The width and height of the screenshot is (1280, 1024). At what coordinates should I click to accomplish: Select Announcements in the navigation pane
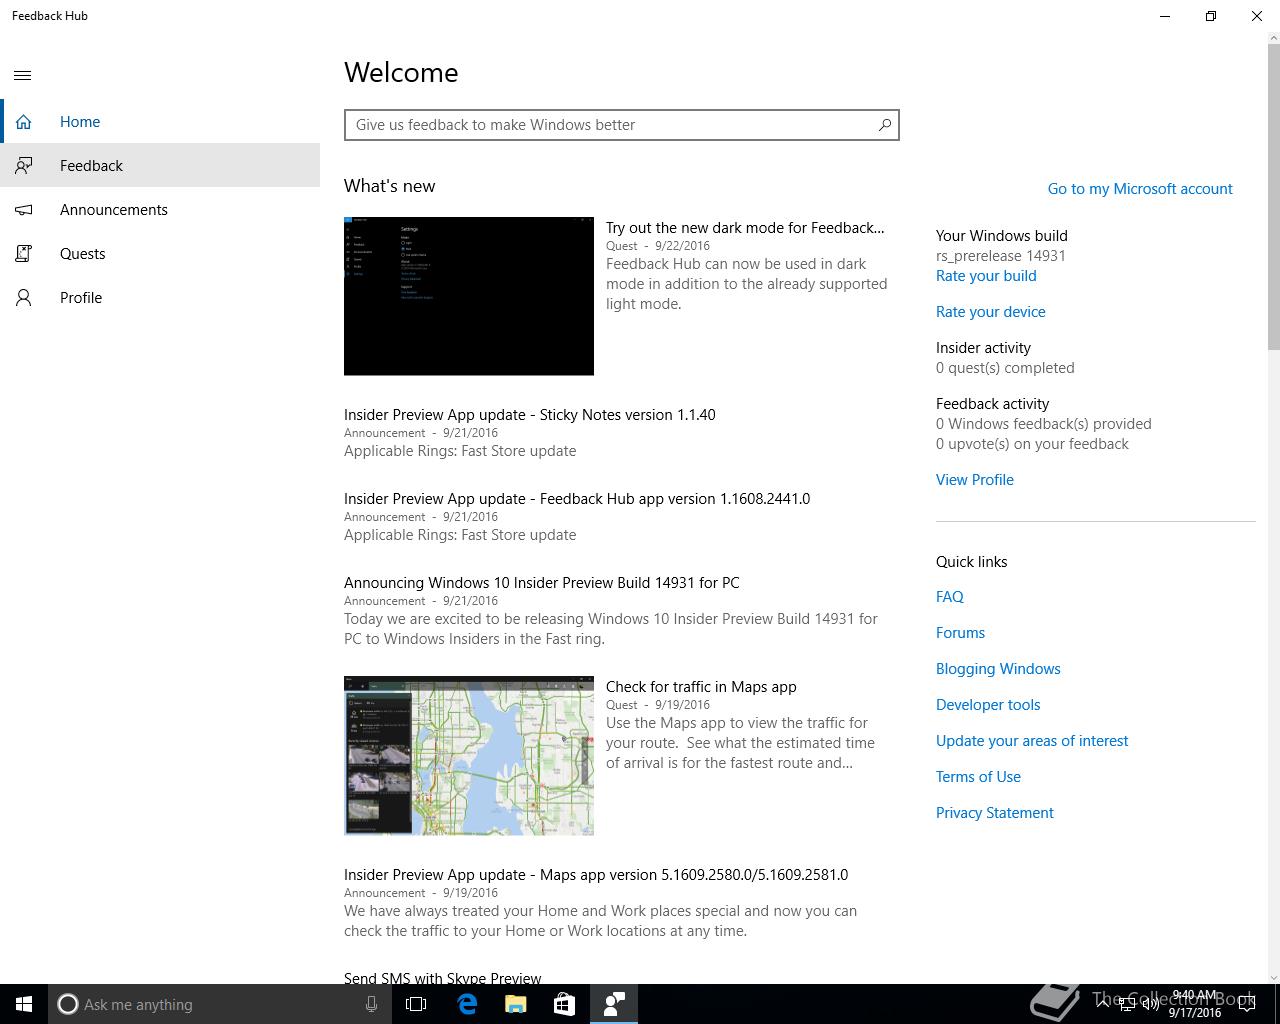pos(160,209)
